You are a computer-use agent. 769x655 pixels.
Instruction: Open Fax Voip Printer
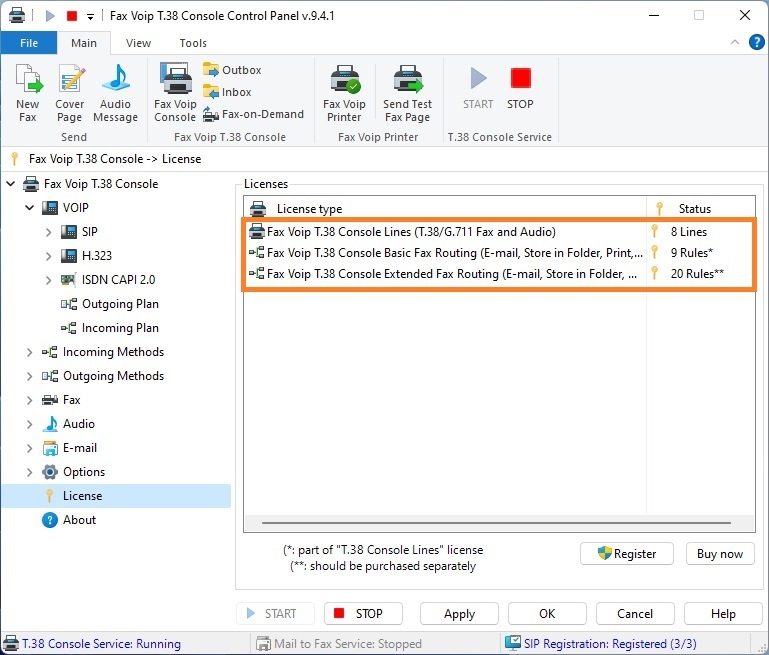coord(344,93)
